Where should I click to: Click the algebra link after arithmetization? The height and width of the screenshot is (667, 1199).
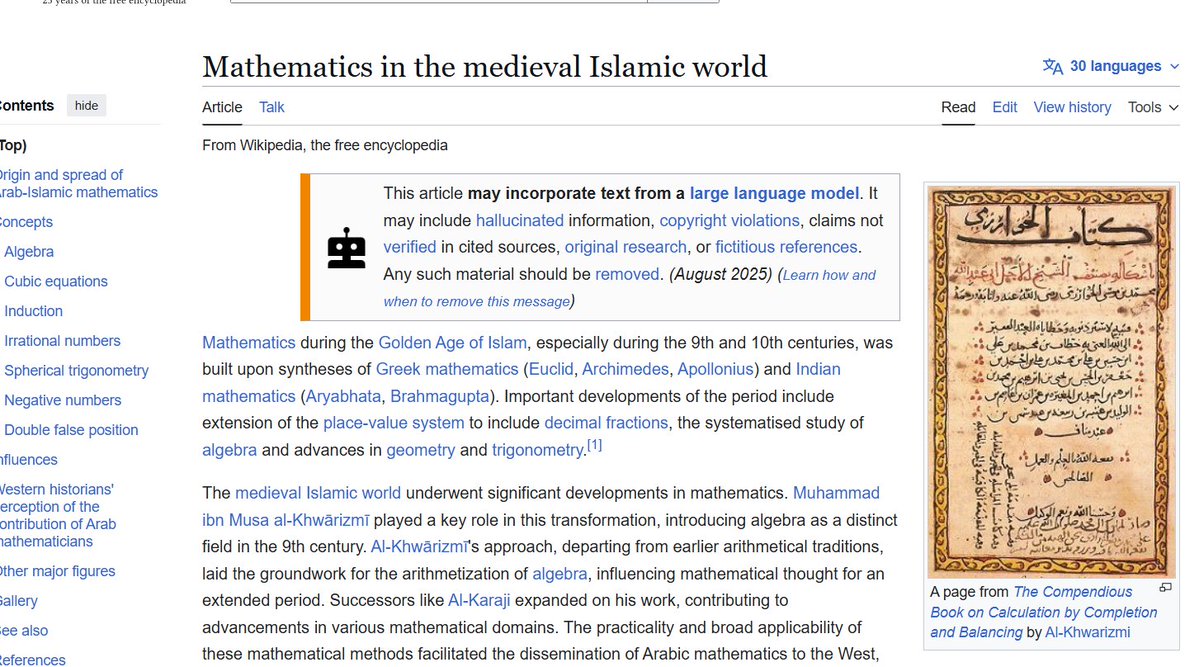pyautogui.click(x=560, y=574)
